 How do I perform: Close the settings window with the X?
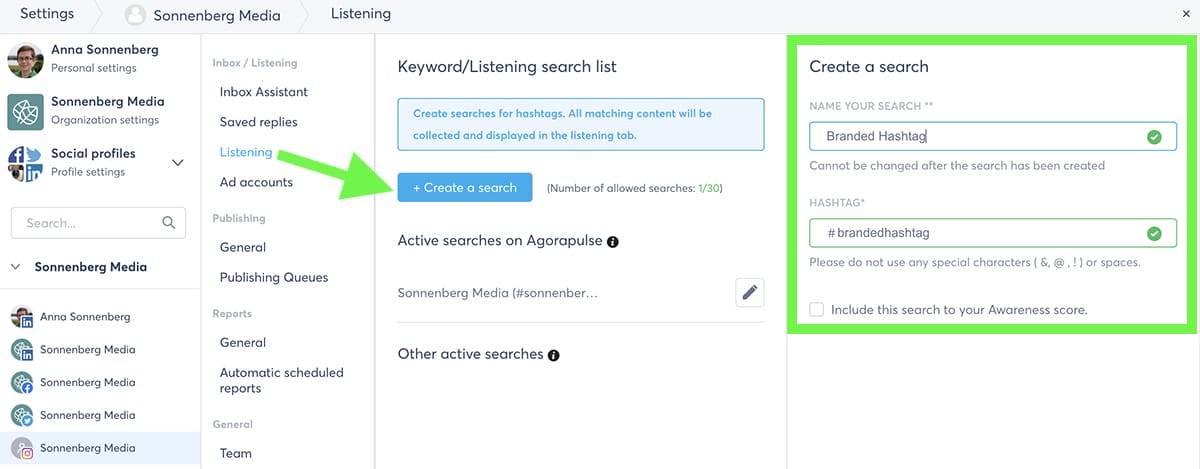pos(1186,15)
